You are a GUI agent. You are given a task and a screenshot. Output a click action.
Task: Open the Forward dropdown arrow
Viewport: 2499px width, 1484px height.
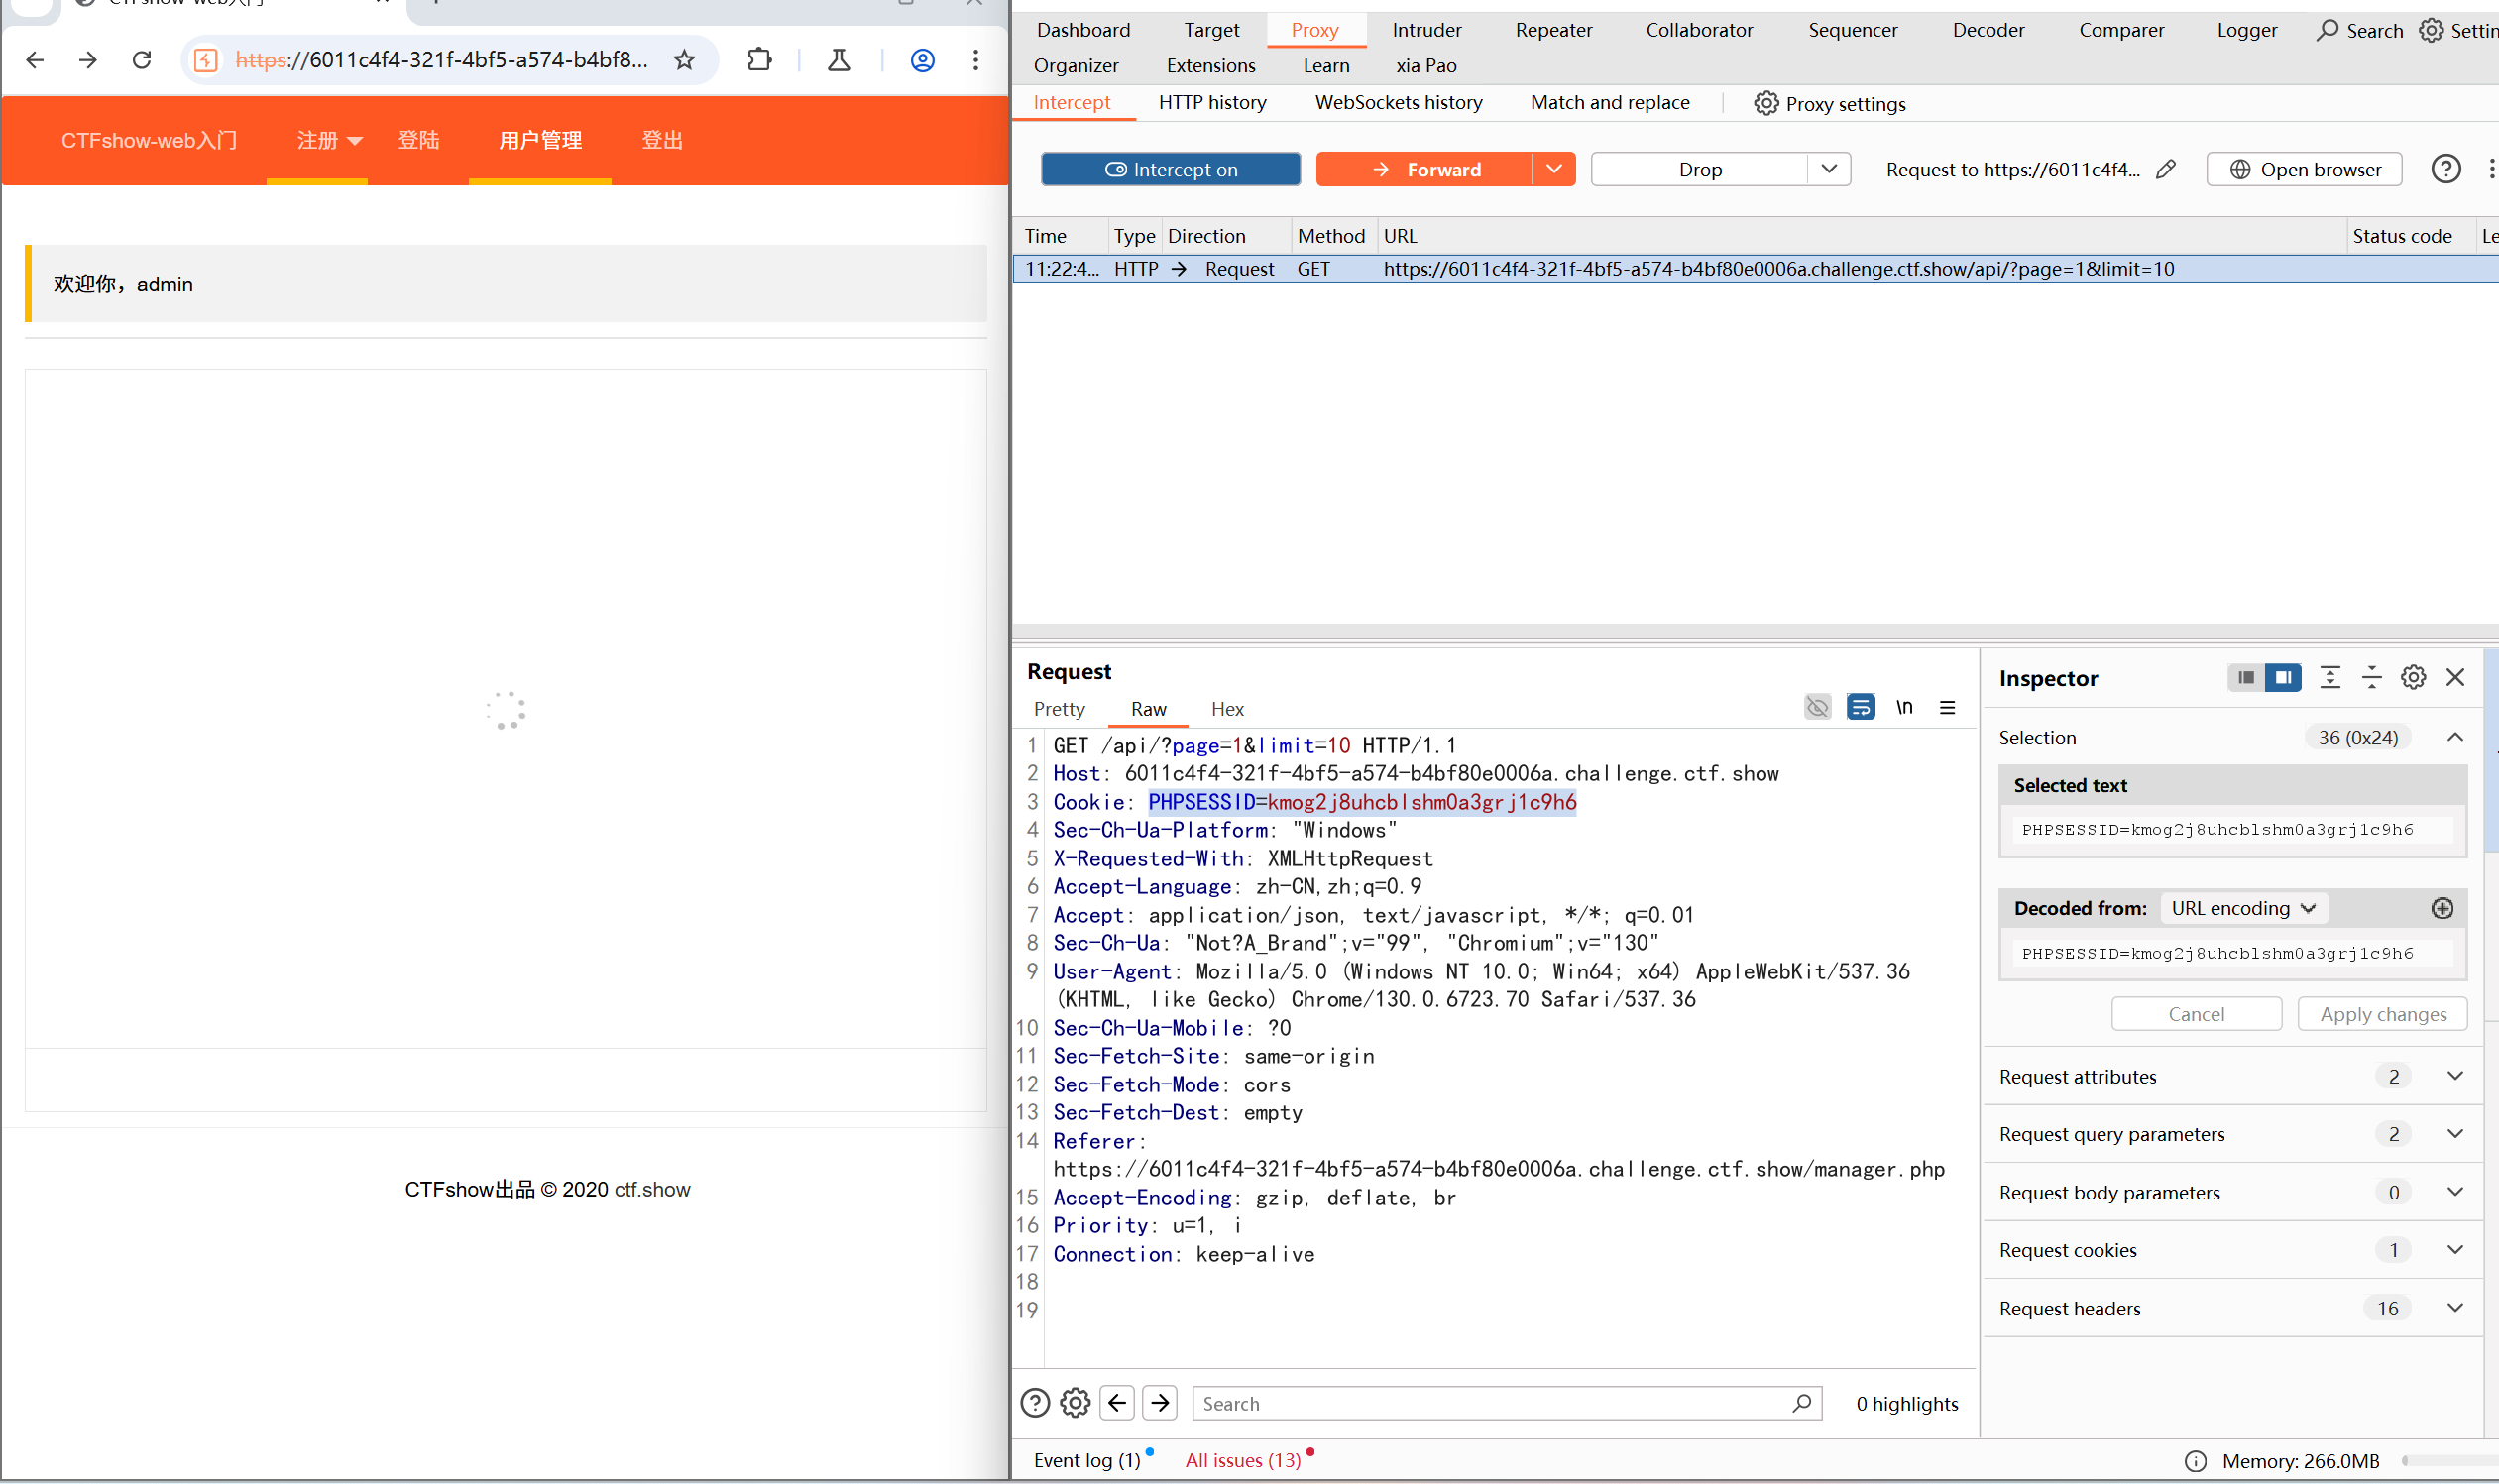pos(1553,169)
